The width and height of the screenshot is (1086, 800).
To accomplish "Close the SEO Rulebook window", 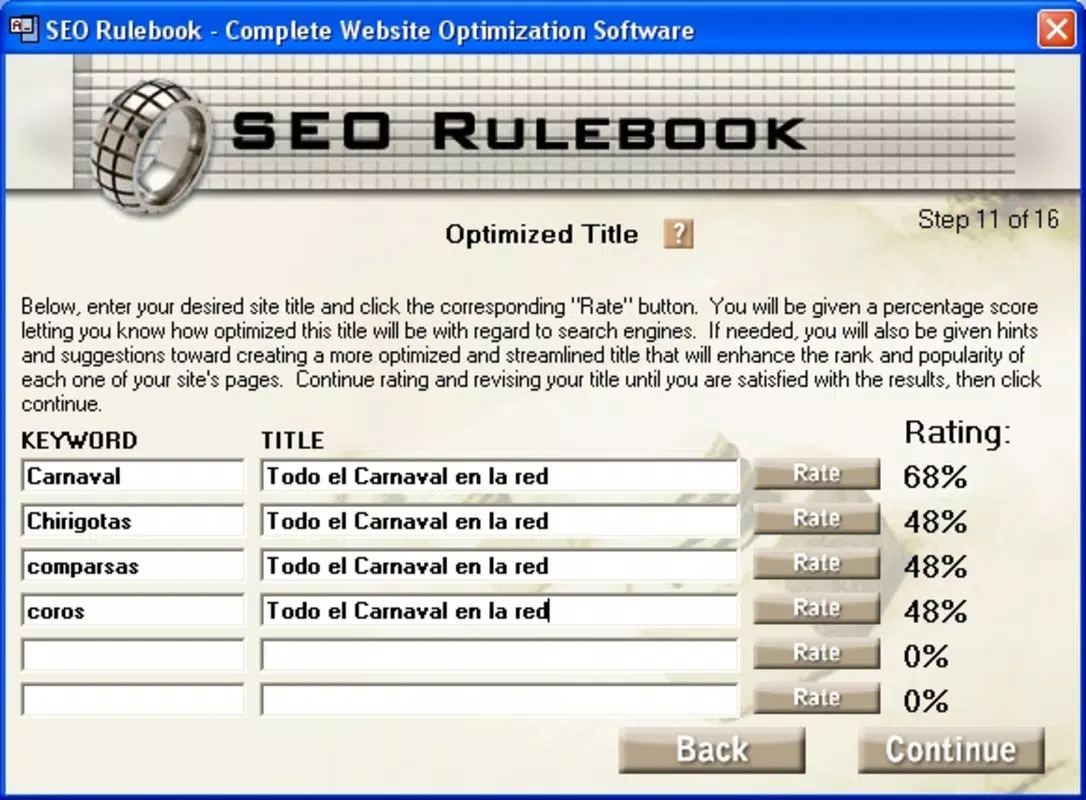I will [x=1056, y=29].
